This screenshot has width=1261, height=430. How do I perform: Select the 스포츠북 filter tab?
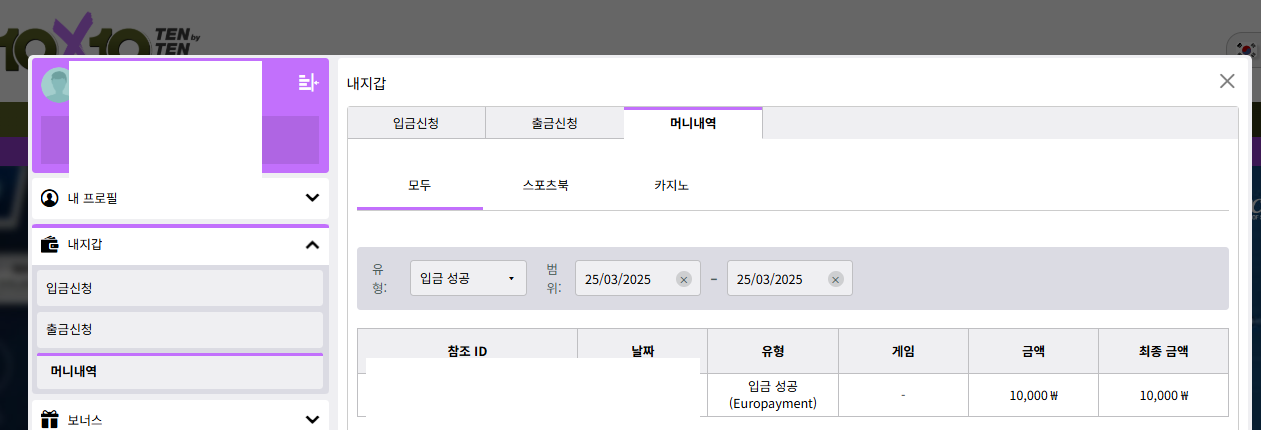[x=546, y=186]
